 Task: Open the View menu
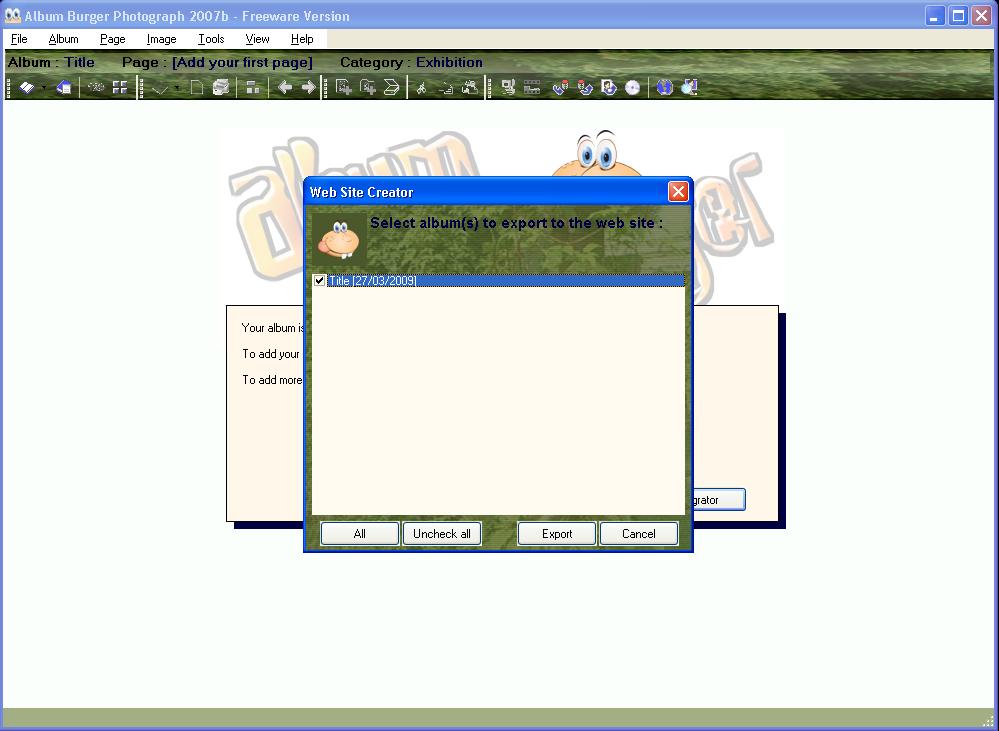257,39
